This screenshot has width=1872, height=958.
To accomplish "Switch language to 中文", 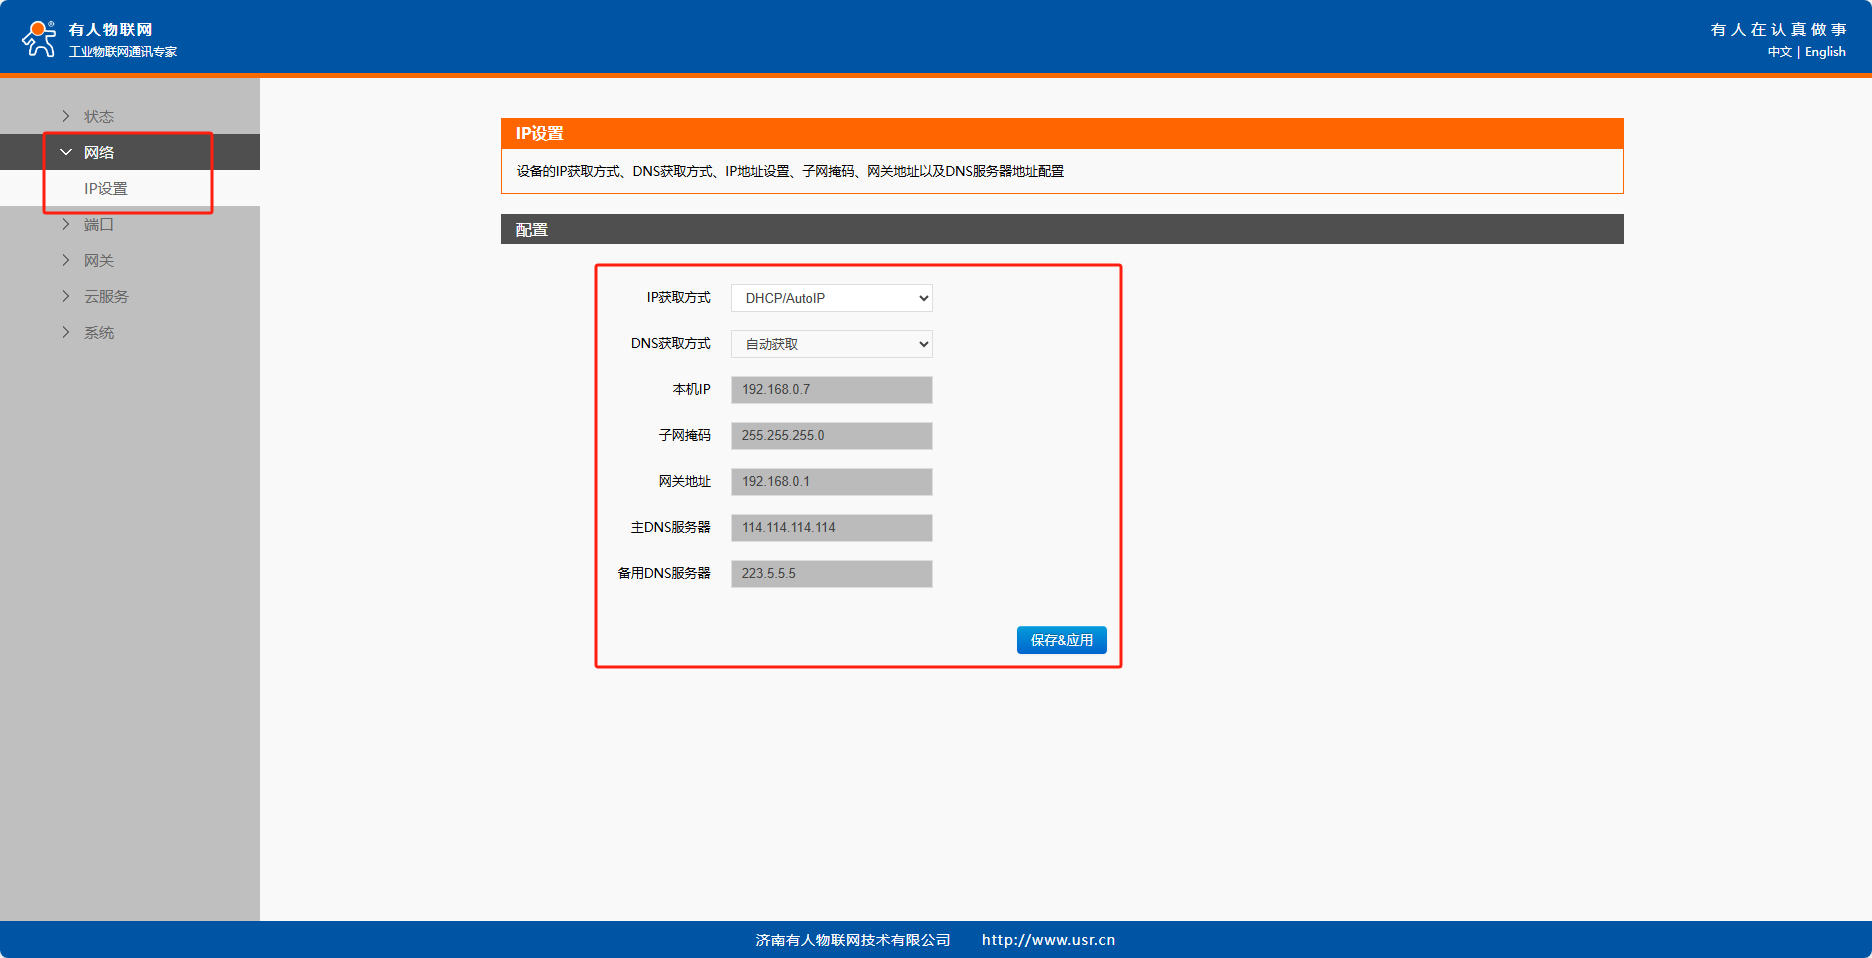I will (1779, 52).
